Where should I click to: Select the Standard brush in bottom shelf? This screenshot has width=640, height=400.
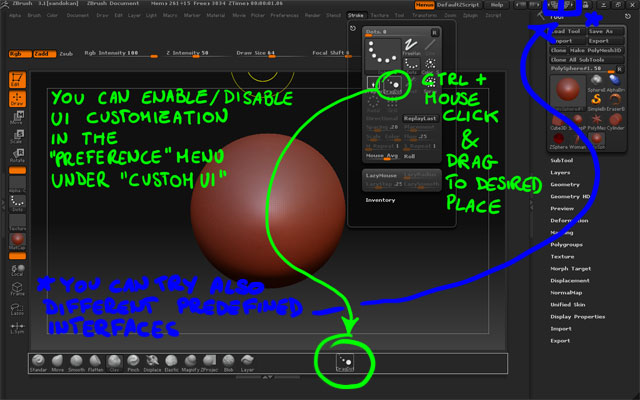click(38, 363)
